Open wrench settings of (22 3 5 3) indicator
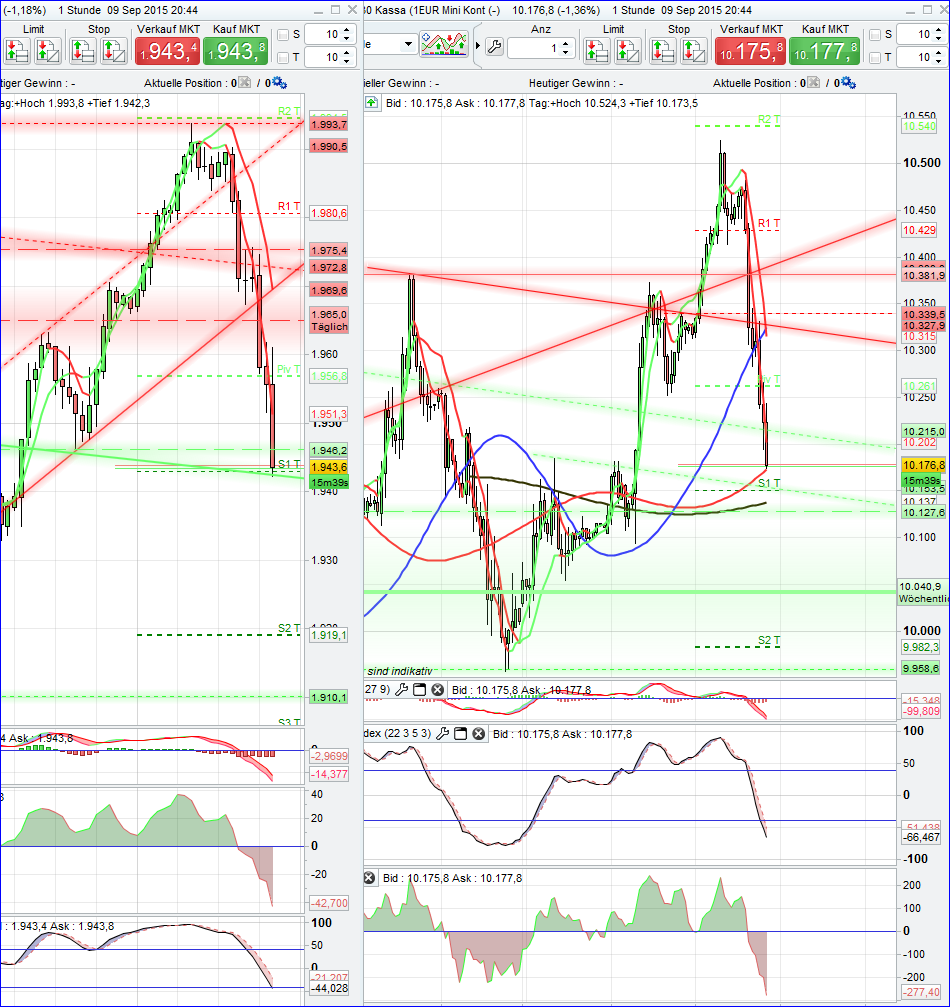The width and height of the screenshot is (950, 1007). 443,733
